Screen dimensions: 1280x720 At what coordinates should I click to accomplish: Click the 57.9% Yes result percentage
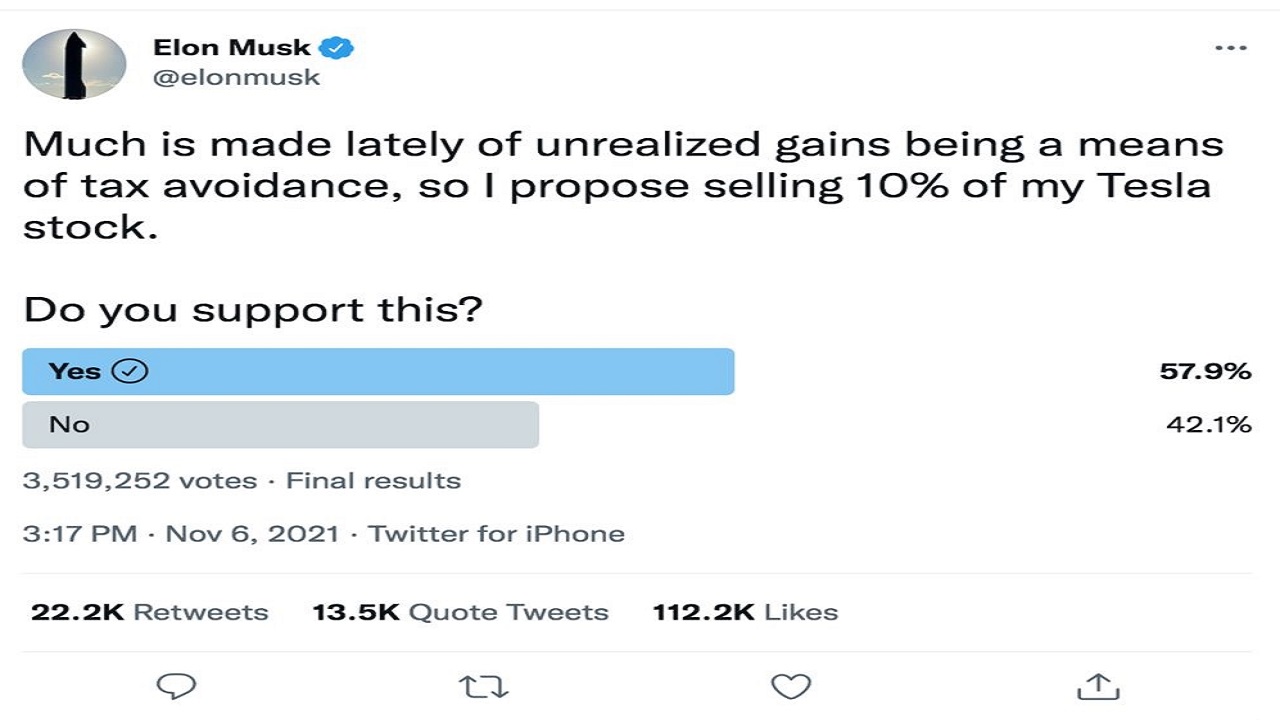tap(1205, 371)
